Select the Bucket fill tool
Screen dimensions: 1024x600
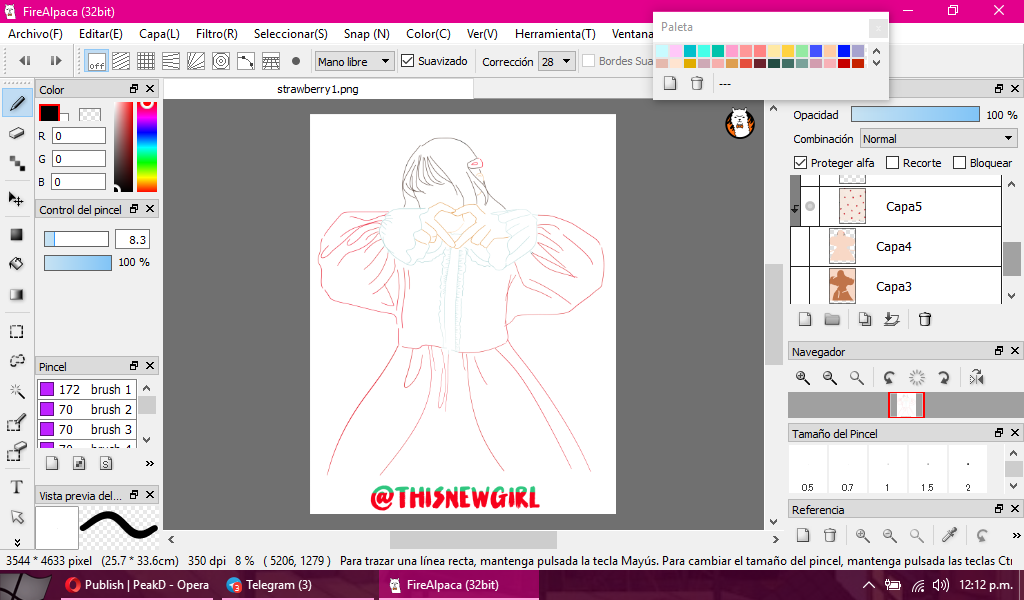click(x=17, y=264)
